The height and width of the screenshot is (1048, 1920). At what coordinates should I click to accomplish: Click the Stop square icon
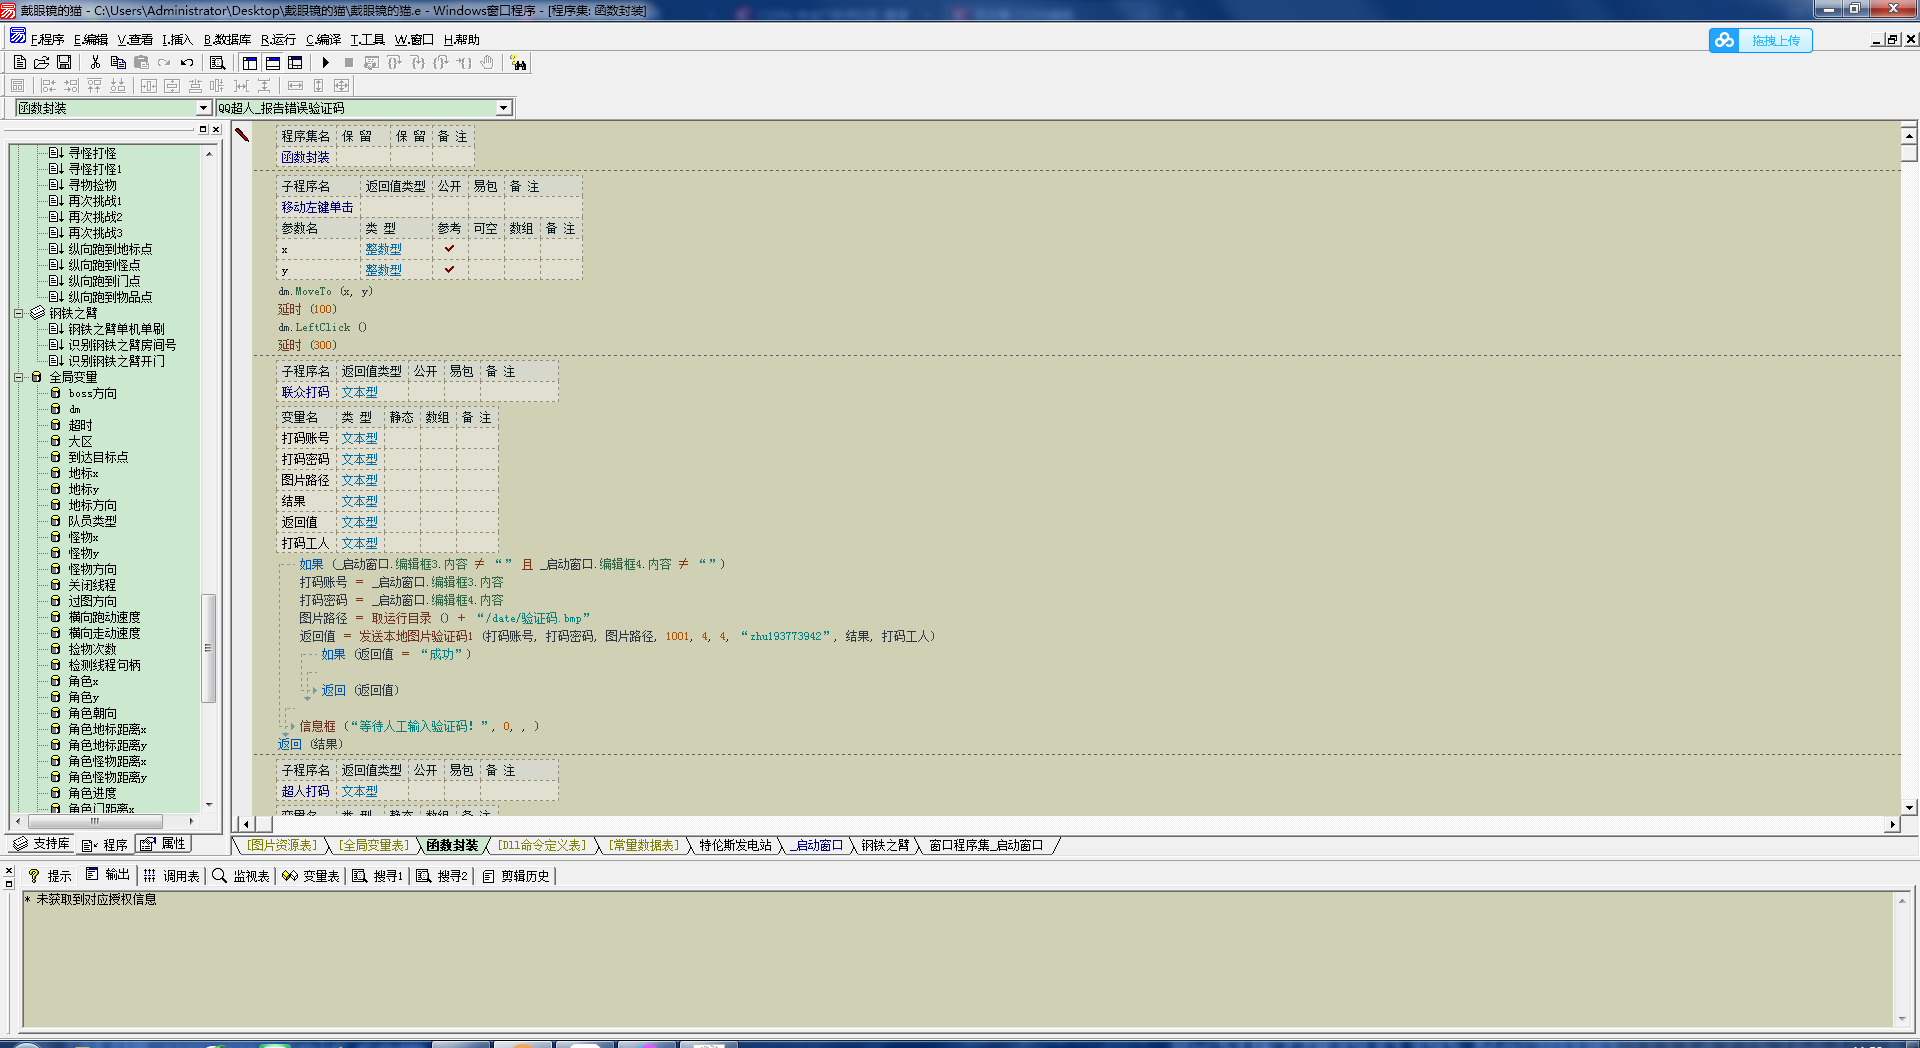348,63
